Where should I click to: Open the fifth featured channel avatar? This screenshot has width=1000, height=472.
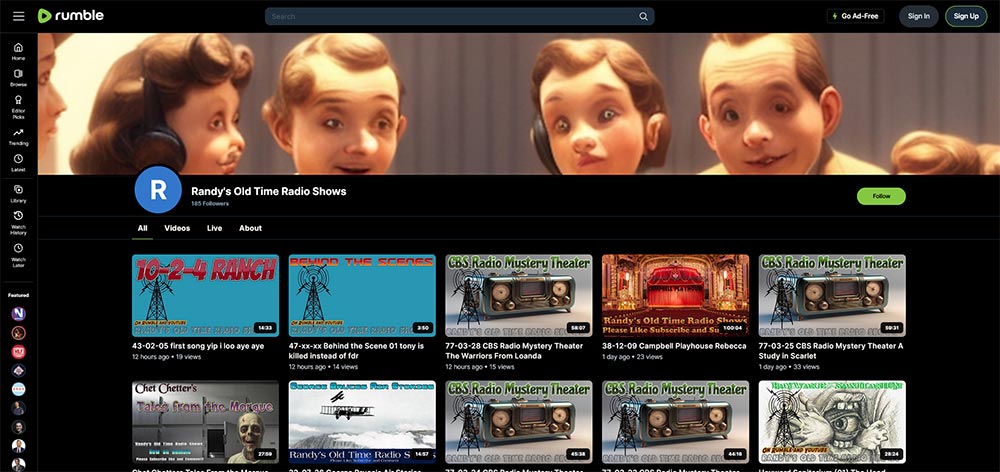pyautogui.click(x=18, y=389)
